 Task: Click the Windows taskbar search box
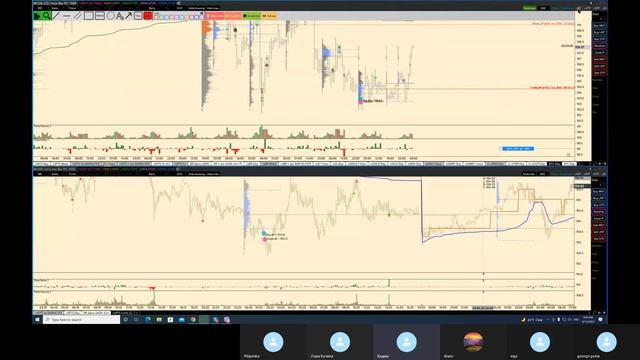pos(81,320)
